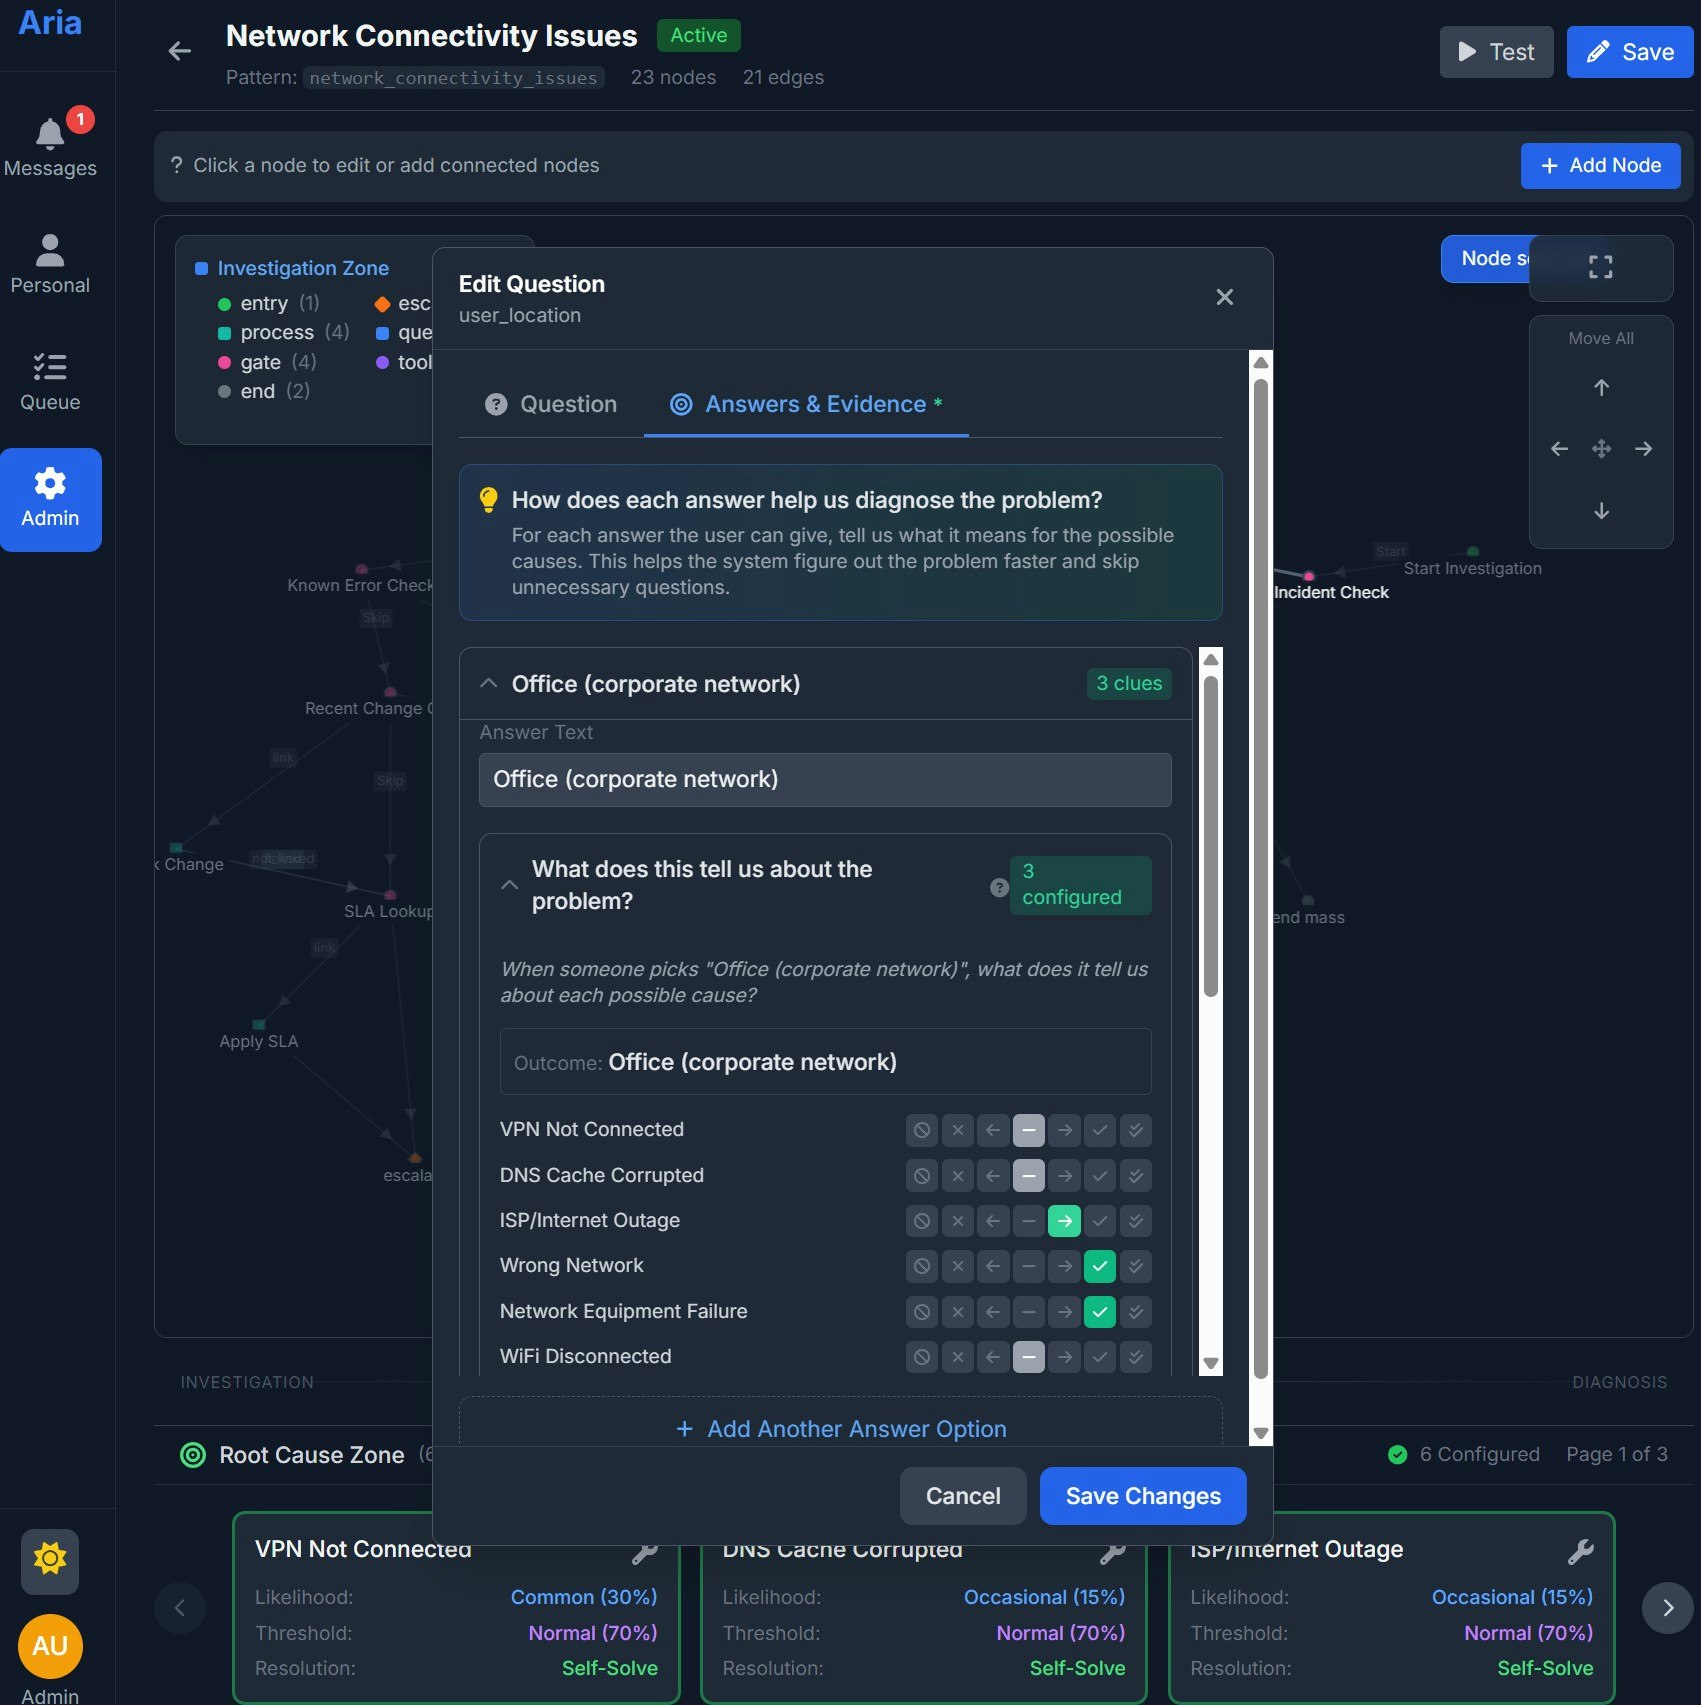Screen dimensions: 1701x1705
Task: Rule out Wrong Network using the ban icon
Action: (x=921, y=1266)
